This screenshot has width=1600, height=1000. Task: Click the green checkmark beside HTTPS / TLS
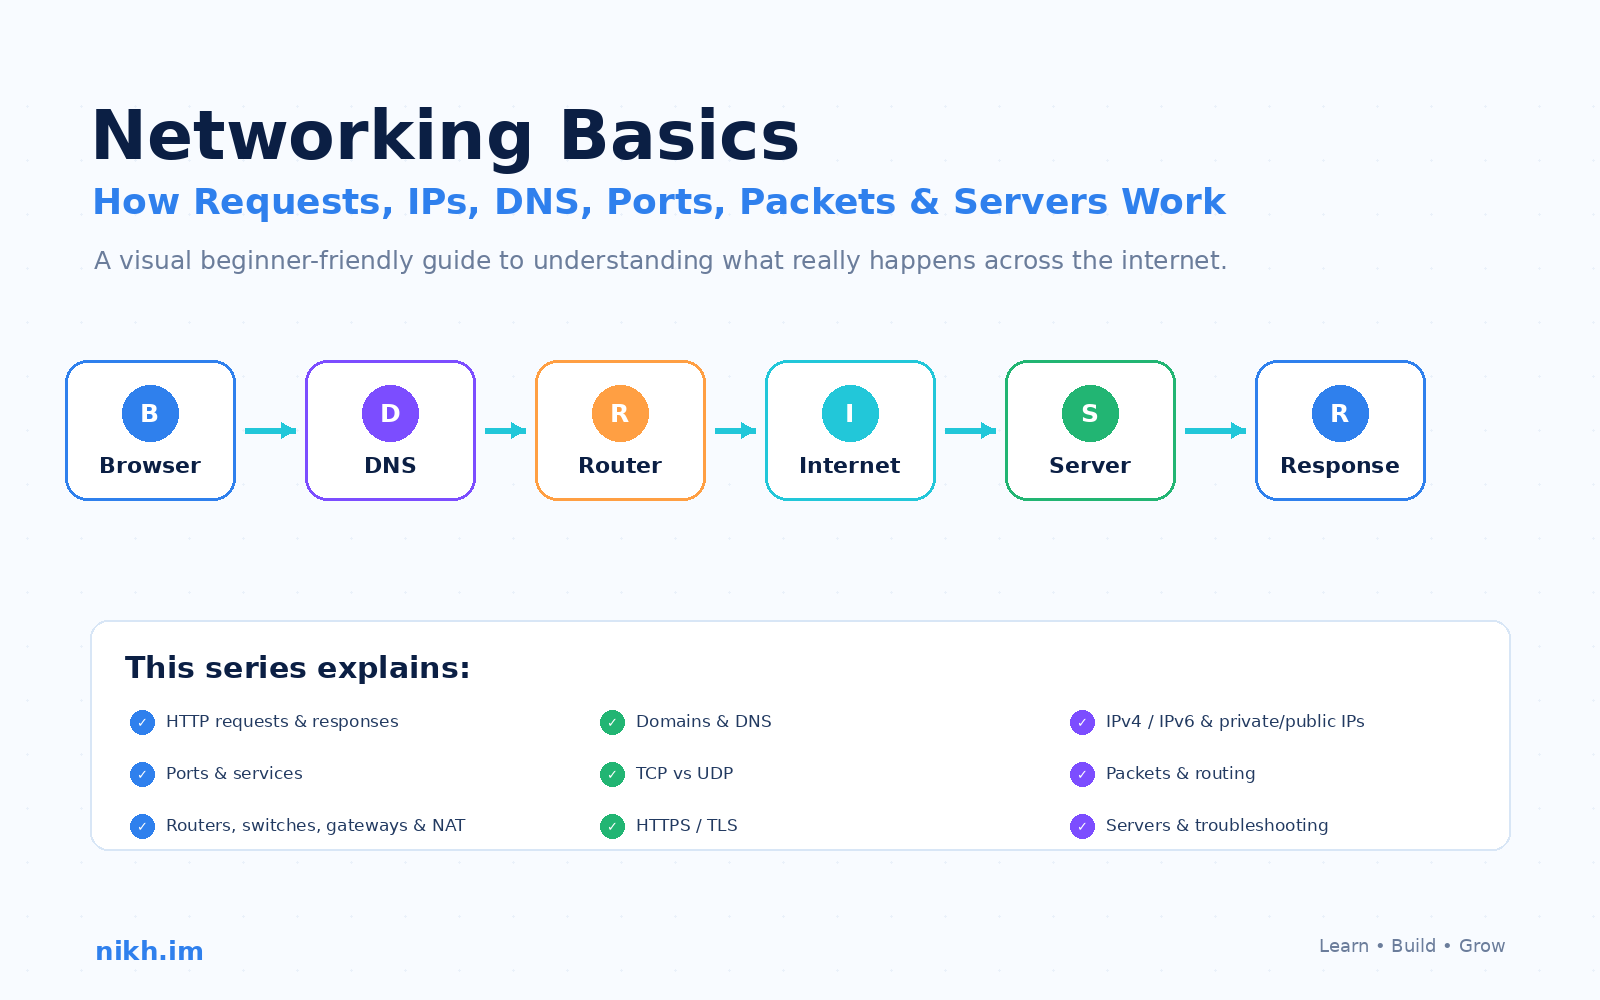pyautogui.click(x=612, y=826)
